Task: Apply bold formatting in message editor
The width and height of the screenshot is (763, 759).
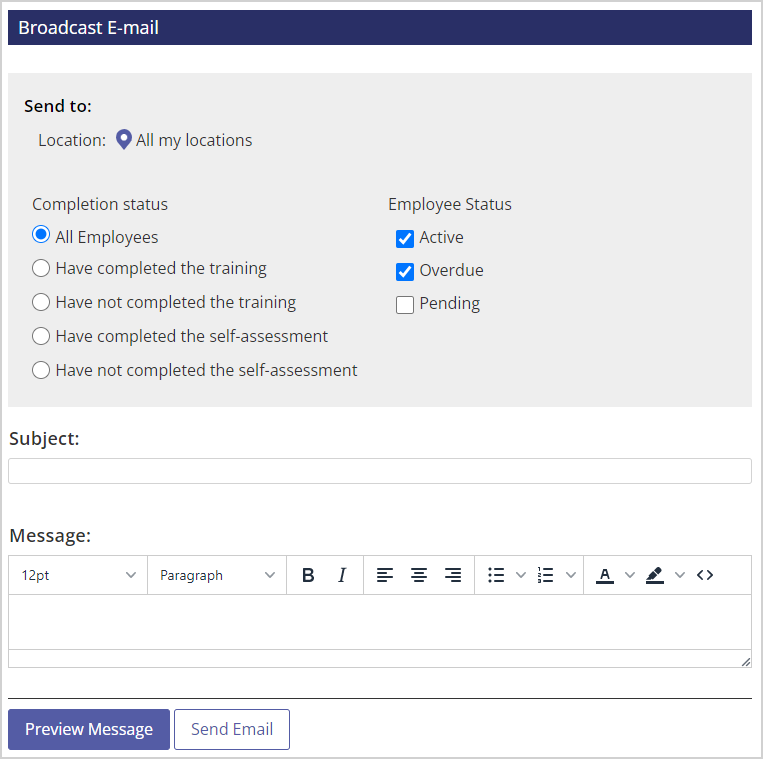Action: (308, 575)
